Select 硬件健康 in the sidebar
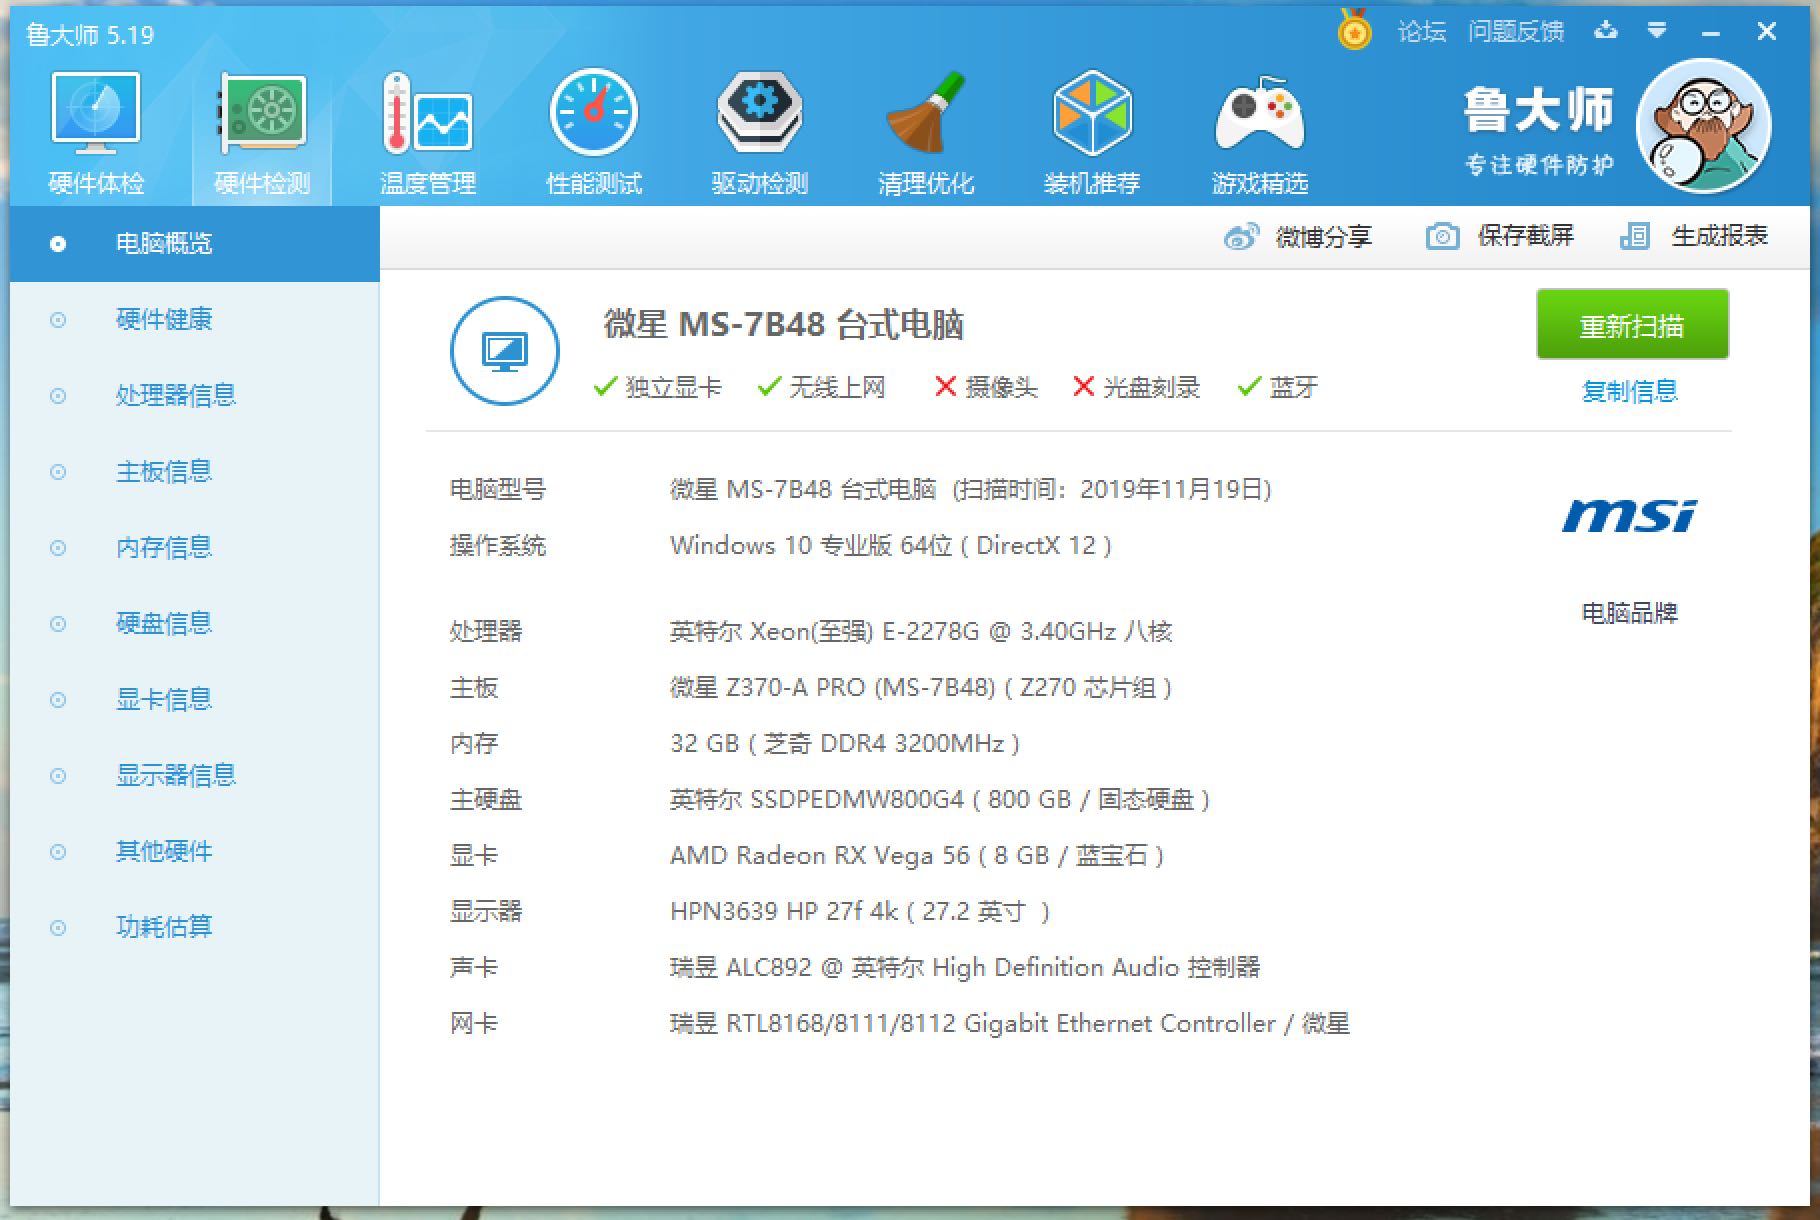The image size is (1820, 1220). tap(195, 320)
